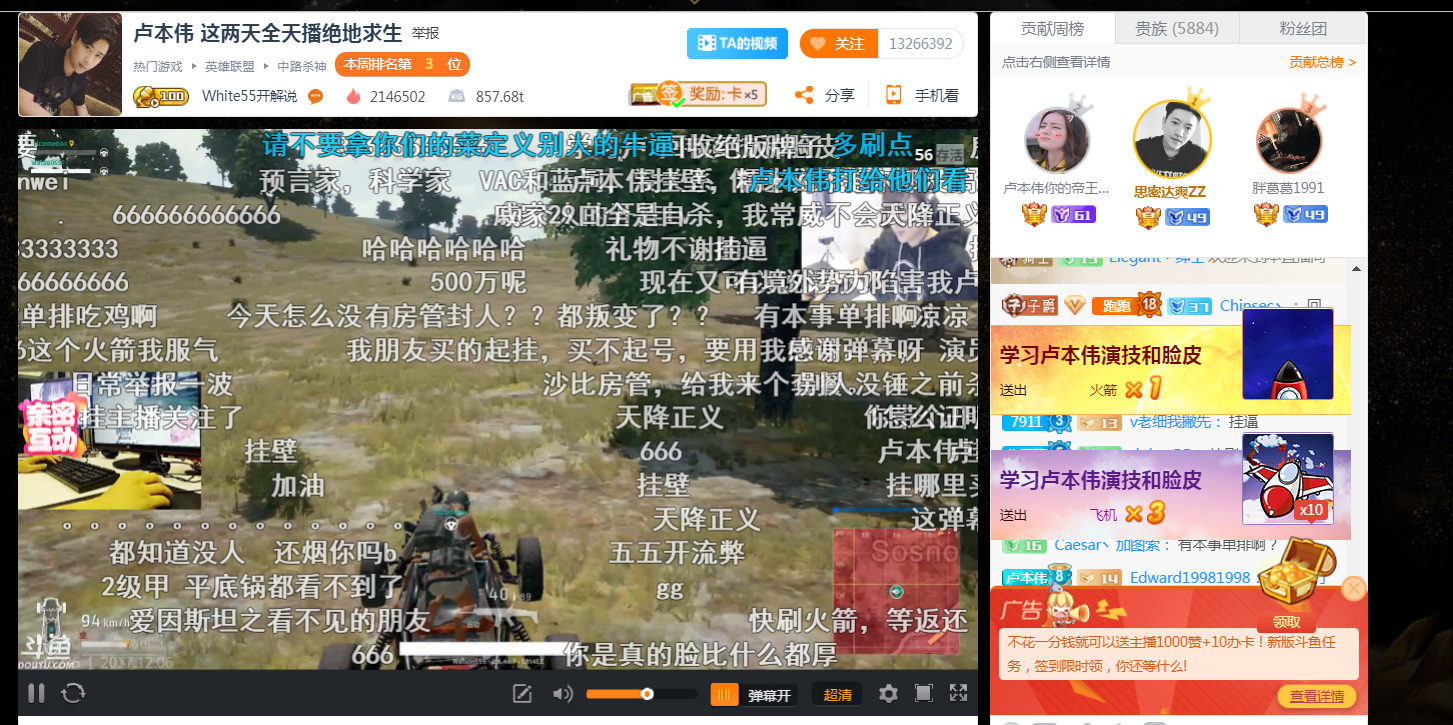Go to 英雄联盟 category
1453x725 pixels.
[x=230, y=66]
